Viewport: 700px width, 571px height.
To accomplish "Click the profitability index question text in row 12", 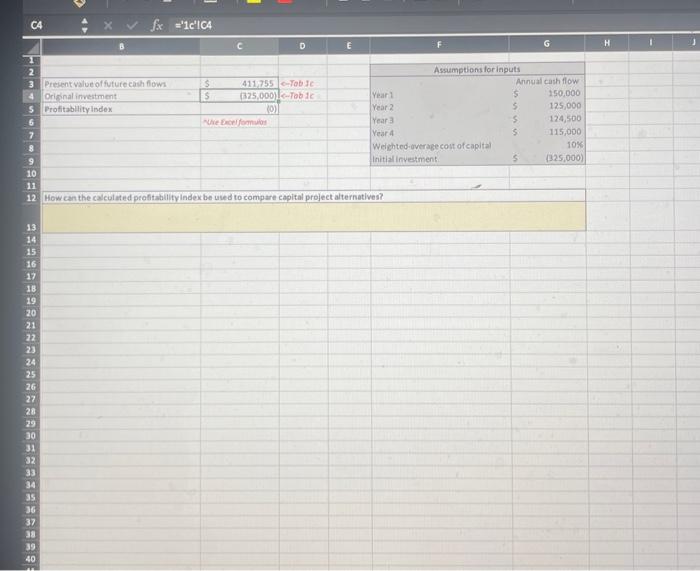I will (213, 197).
